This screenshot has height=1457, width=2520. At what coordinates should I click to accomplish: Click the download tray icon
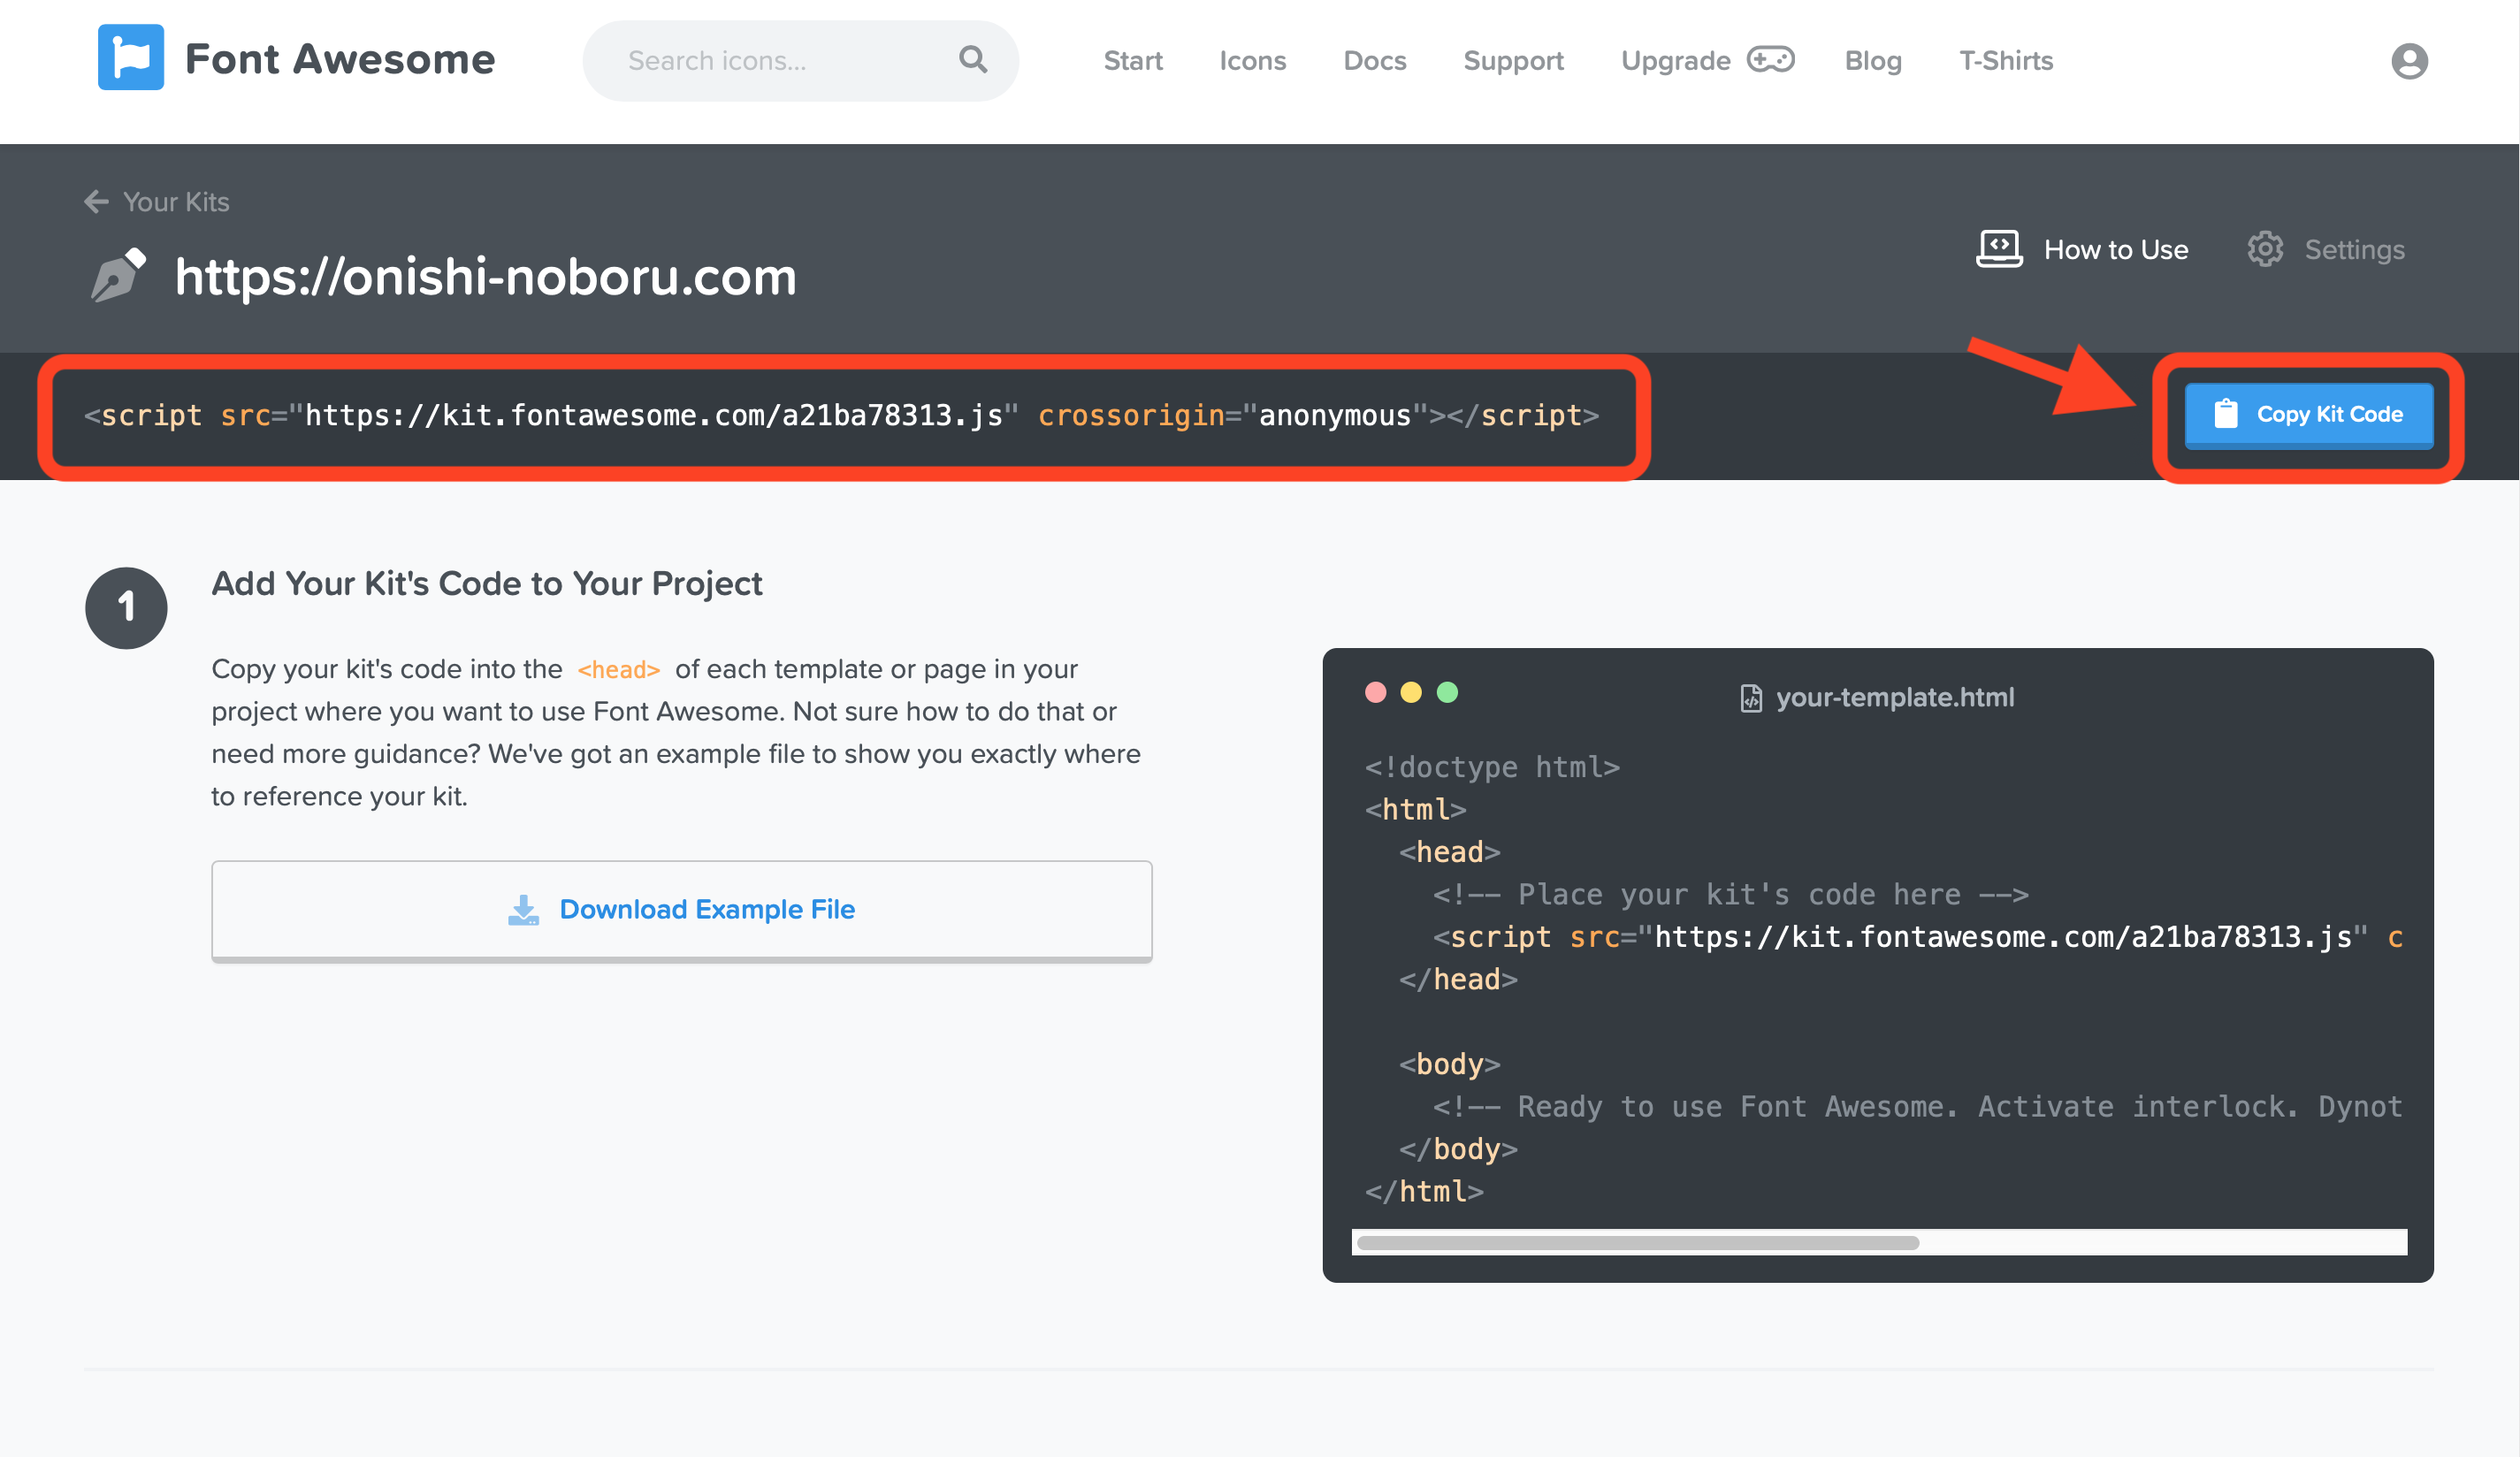[x=523, y=910]
